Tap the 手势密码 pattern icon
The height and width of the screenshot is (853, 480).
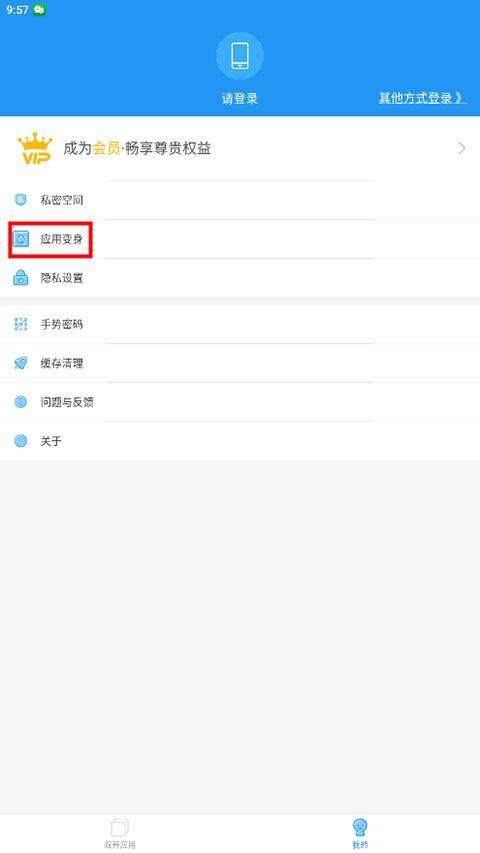coord(21,325)
